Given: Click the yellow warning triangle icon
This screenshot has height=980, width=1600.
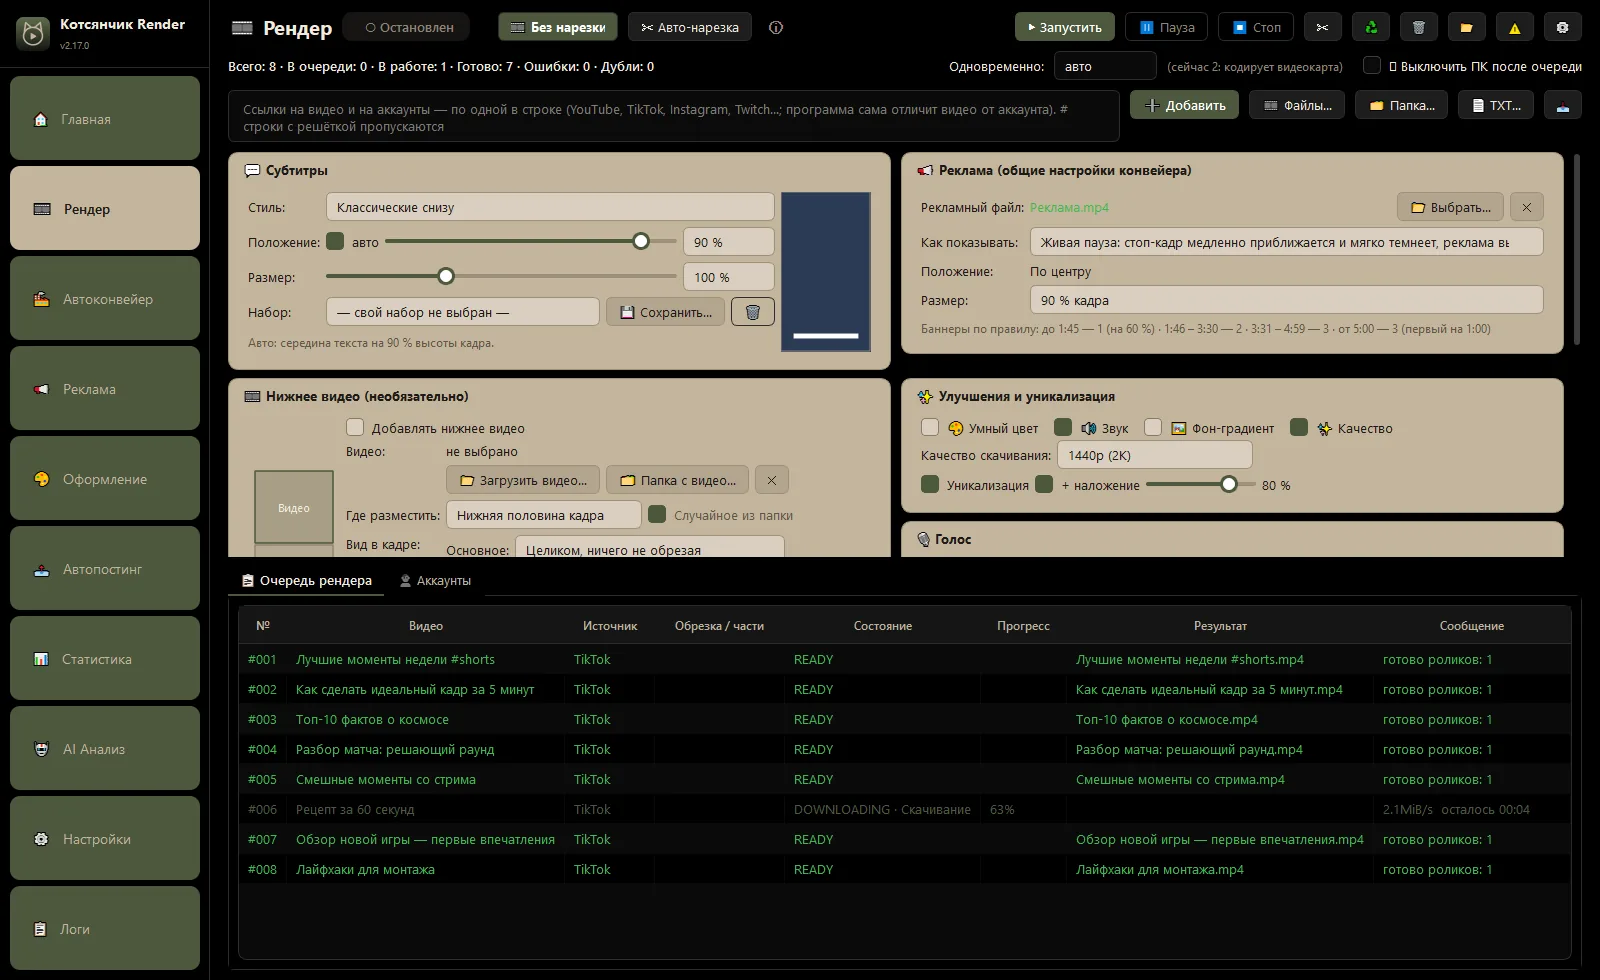Looking at the screenshot, I should [x=1515, y=27].
